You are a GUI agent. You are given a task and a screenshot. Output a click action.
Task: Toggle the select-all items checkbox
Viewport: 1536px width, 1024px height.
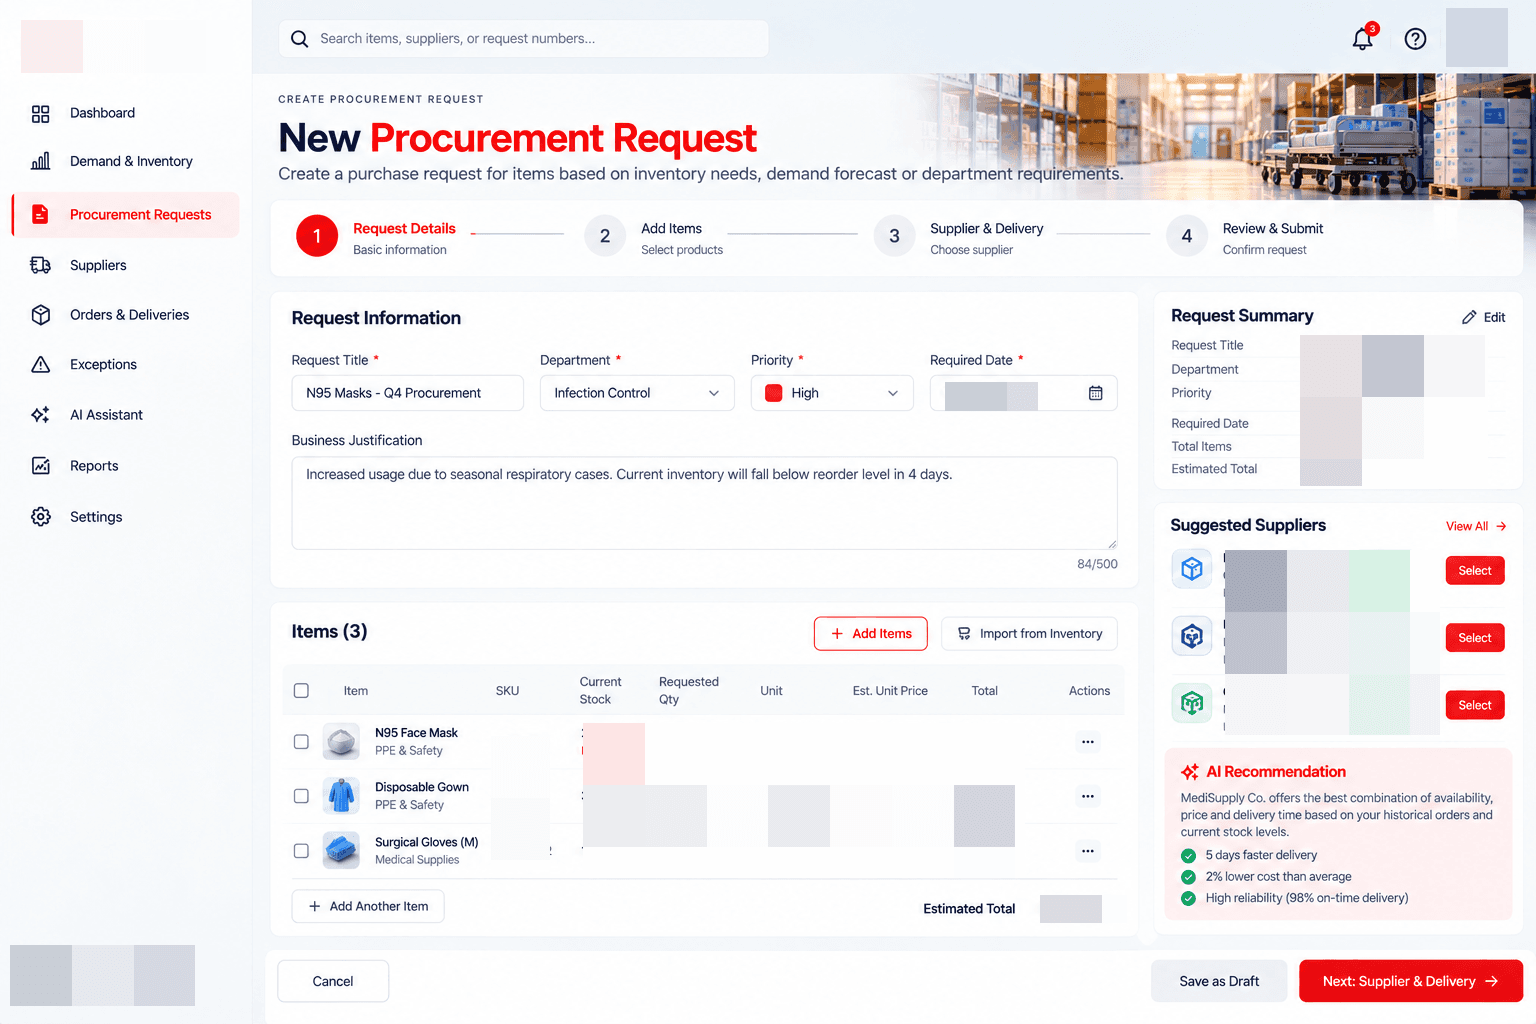(301, 690)
